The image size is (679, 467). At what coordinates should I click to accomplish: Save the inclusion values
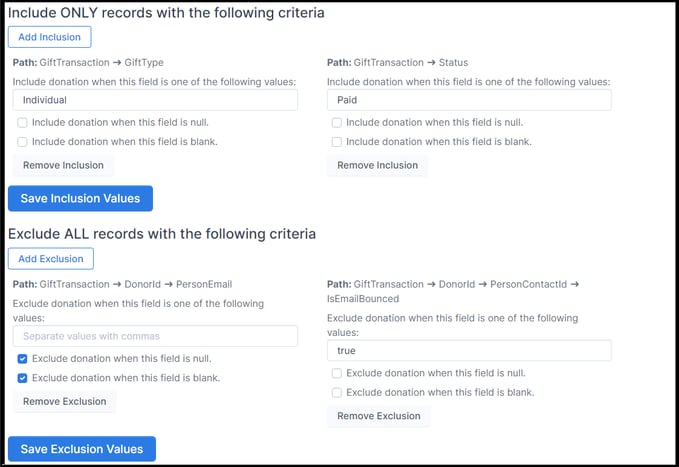pos(80,198)
